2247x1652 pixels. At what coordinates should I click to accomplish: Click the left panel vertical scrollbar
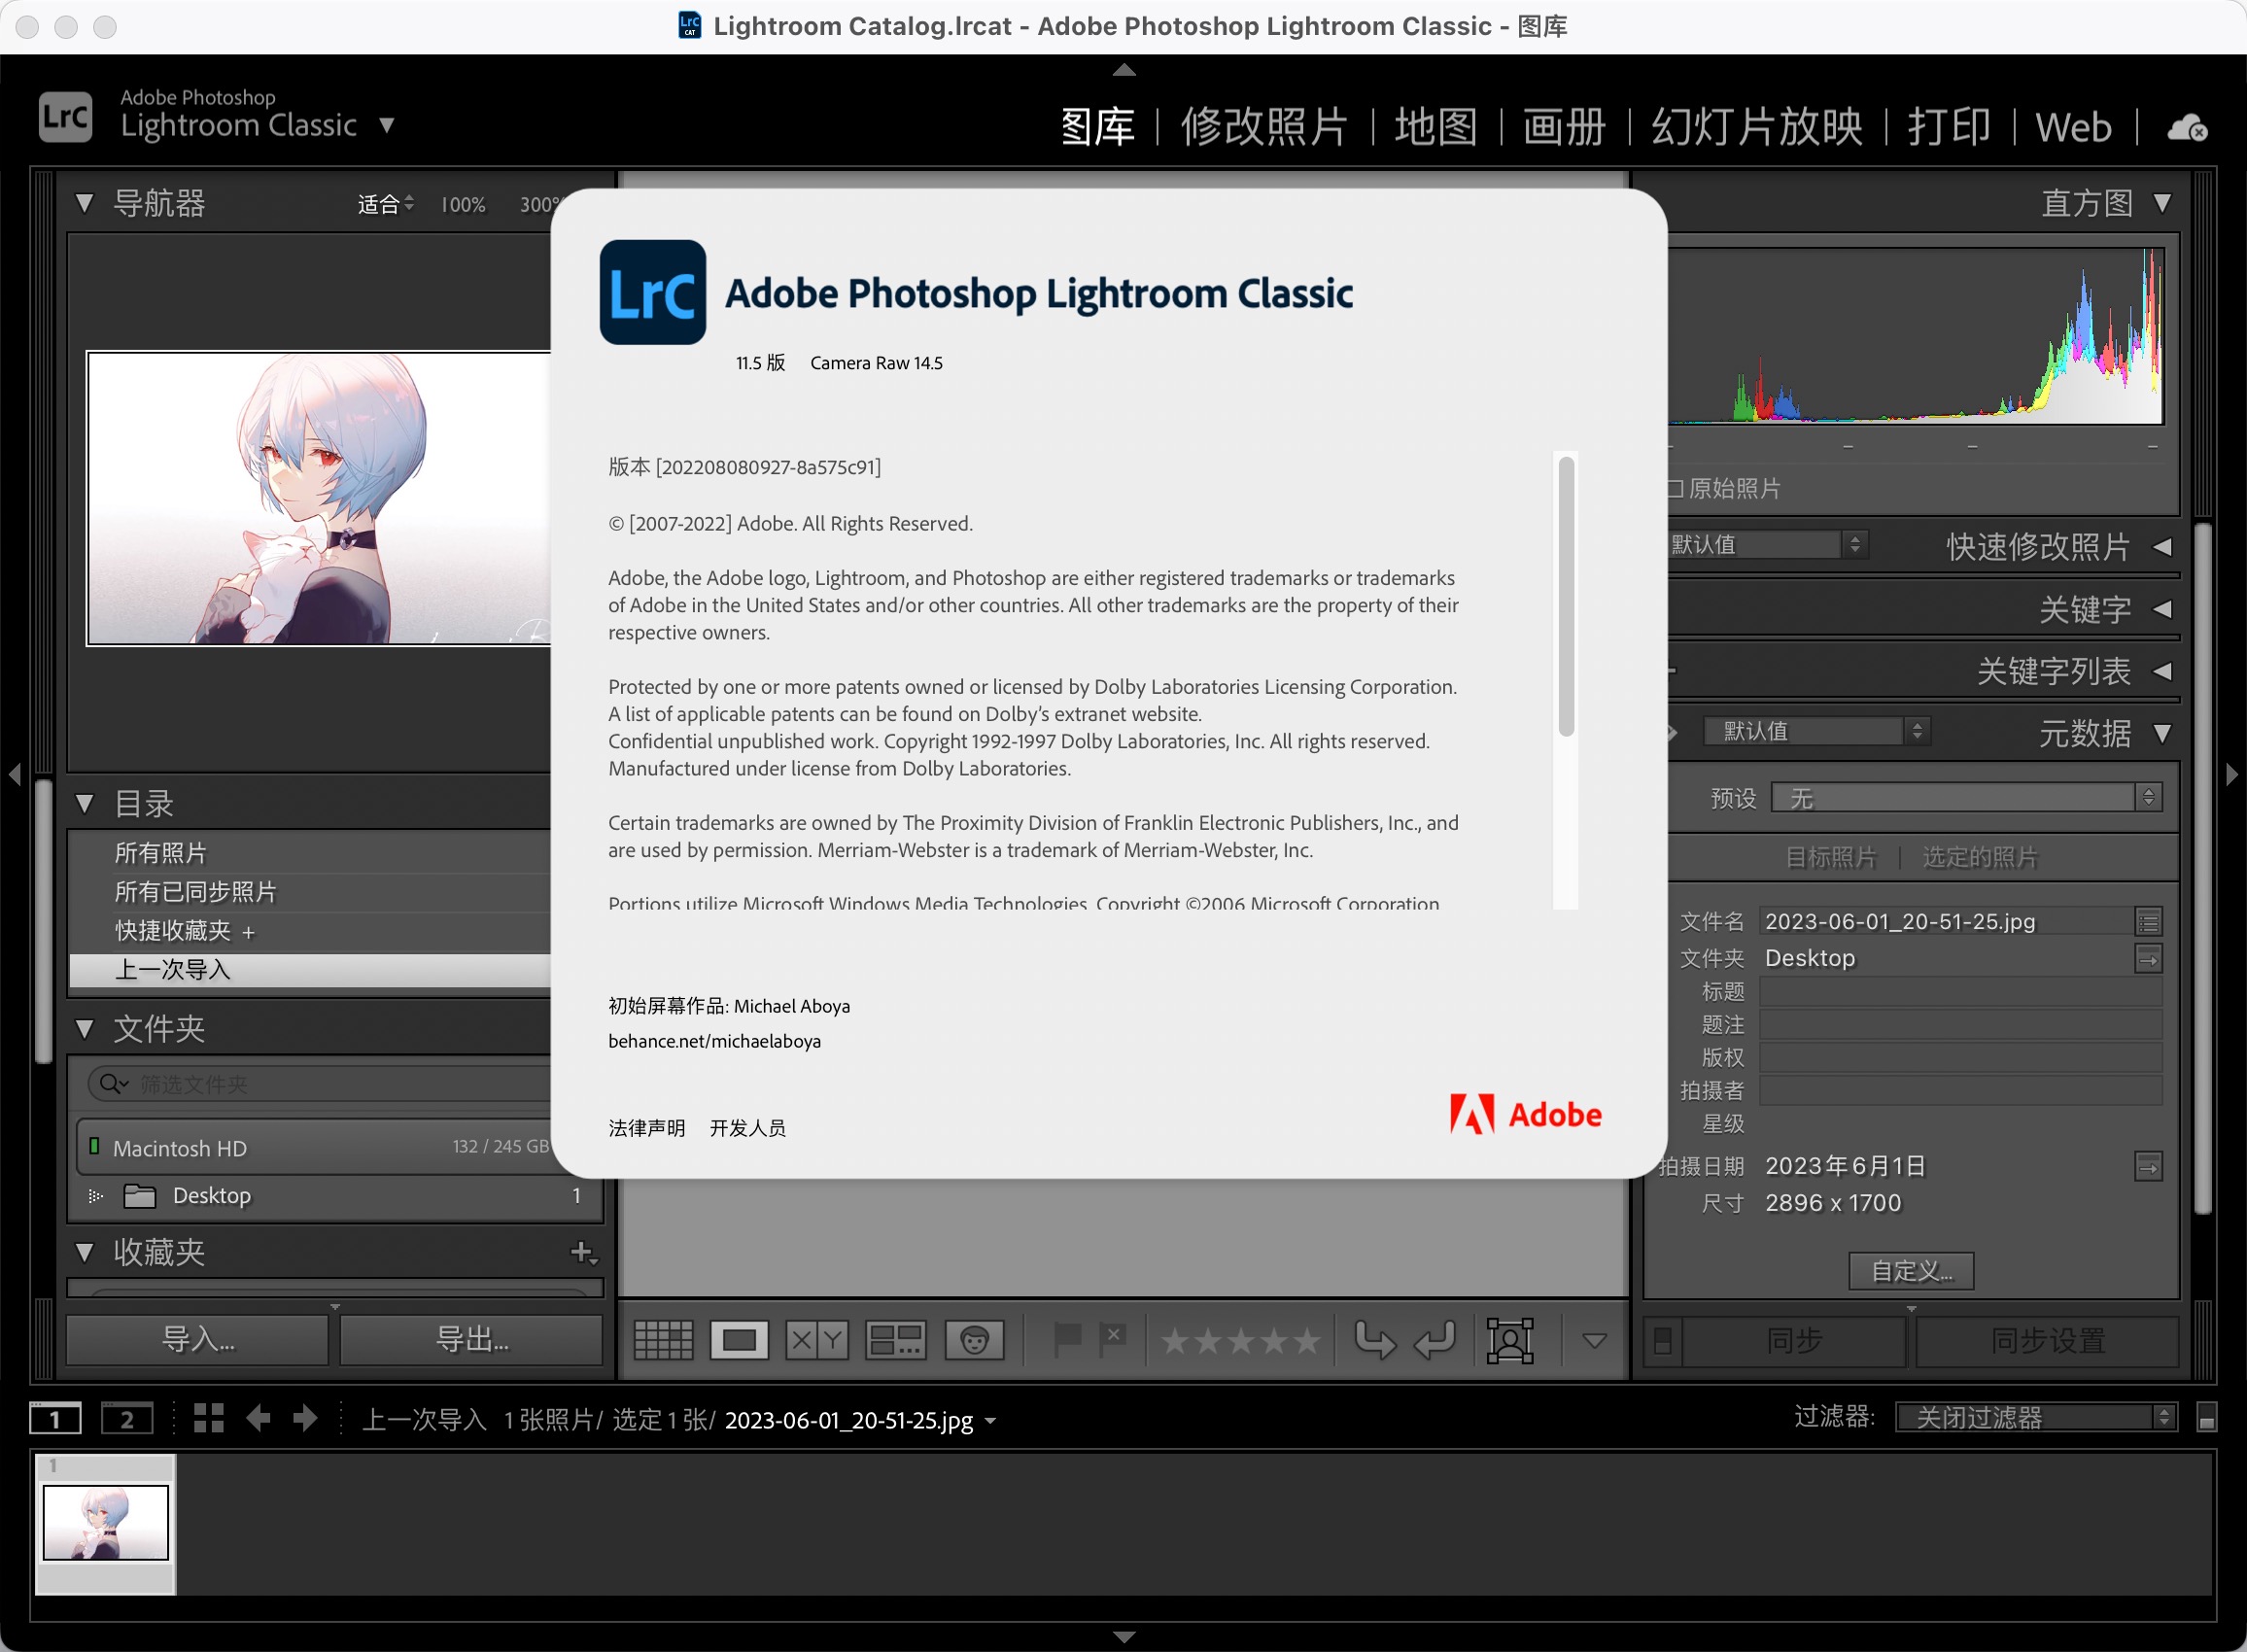pyautogui.click(x=43, y=920)
